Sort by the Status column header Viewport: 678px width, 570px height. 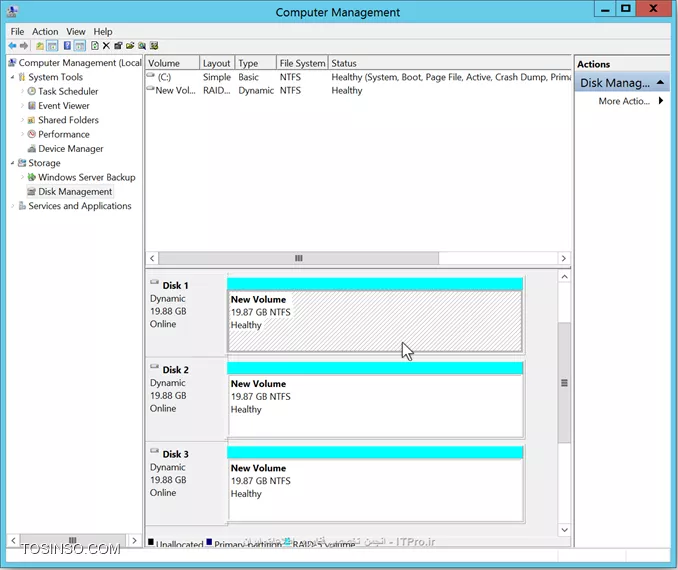[450, 63]
